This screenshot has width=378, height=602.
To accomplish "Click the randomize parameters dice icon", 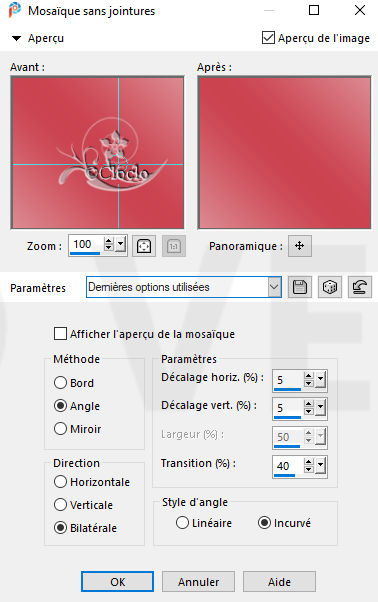I will click(x=330, y=287).
